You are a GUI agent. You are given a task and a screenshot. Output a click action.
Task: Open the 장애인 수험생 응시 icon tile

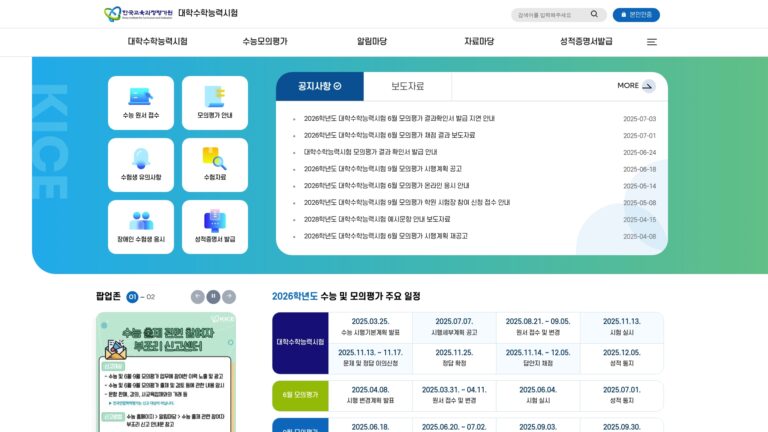(x=141, y=227)
